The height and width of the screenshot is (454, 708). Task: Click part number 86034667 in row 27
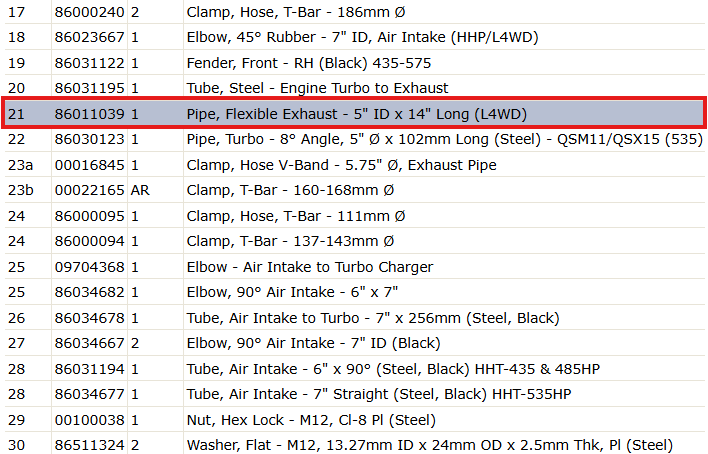tap(89, 343)
